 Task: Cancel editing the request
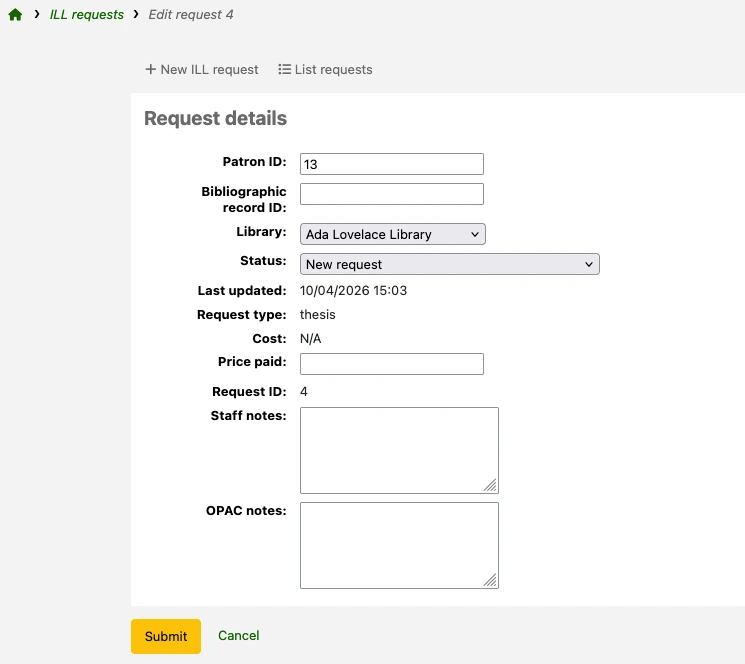[239, 636]
